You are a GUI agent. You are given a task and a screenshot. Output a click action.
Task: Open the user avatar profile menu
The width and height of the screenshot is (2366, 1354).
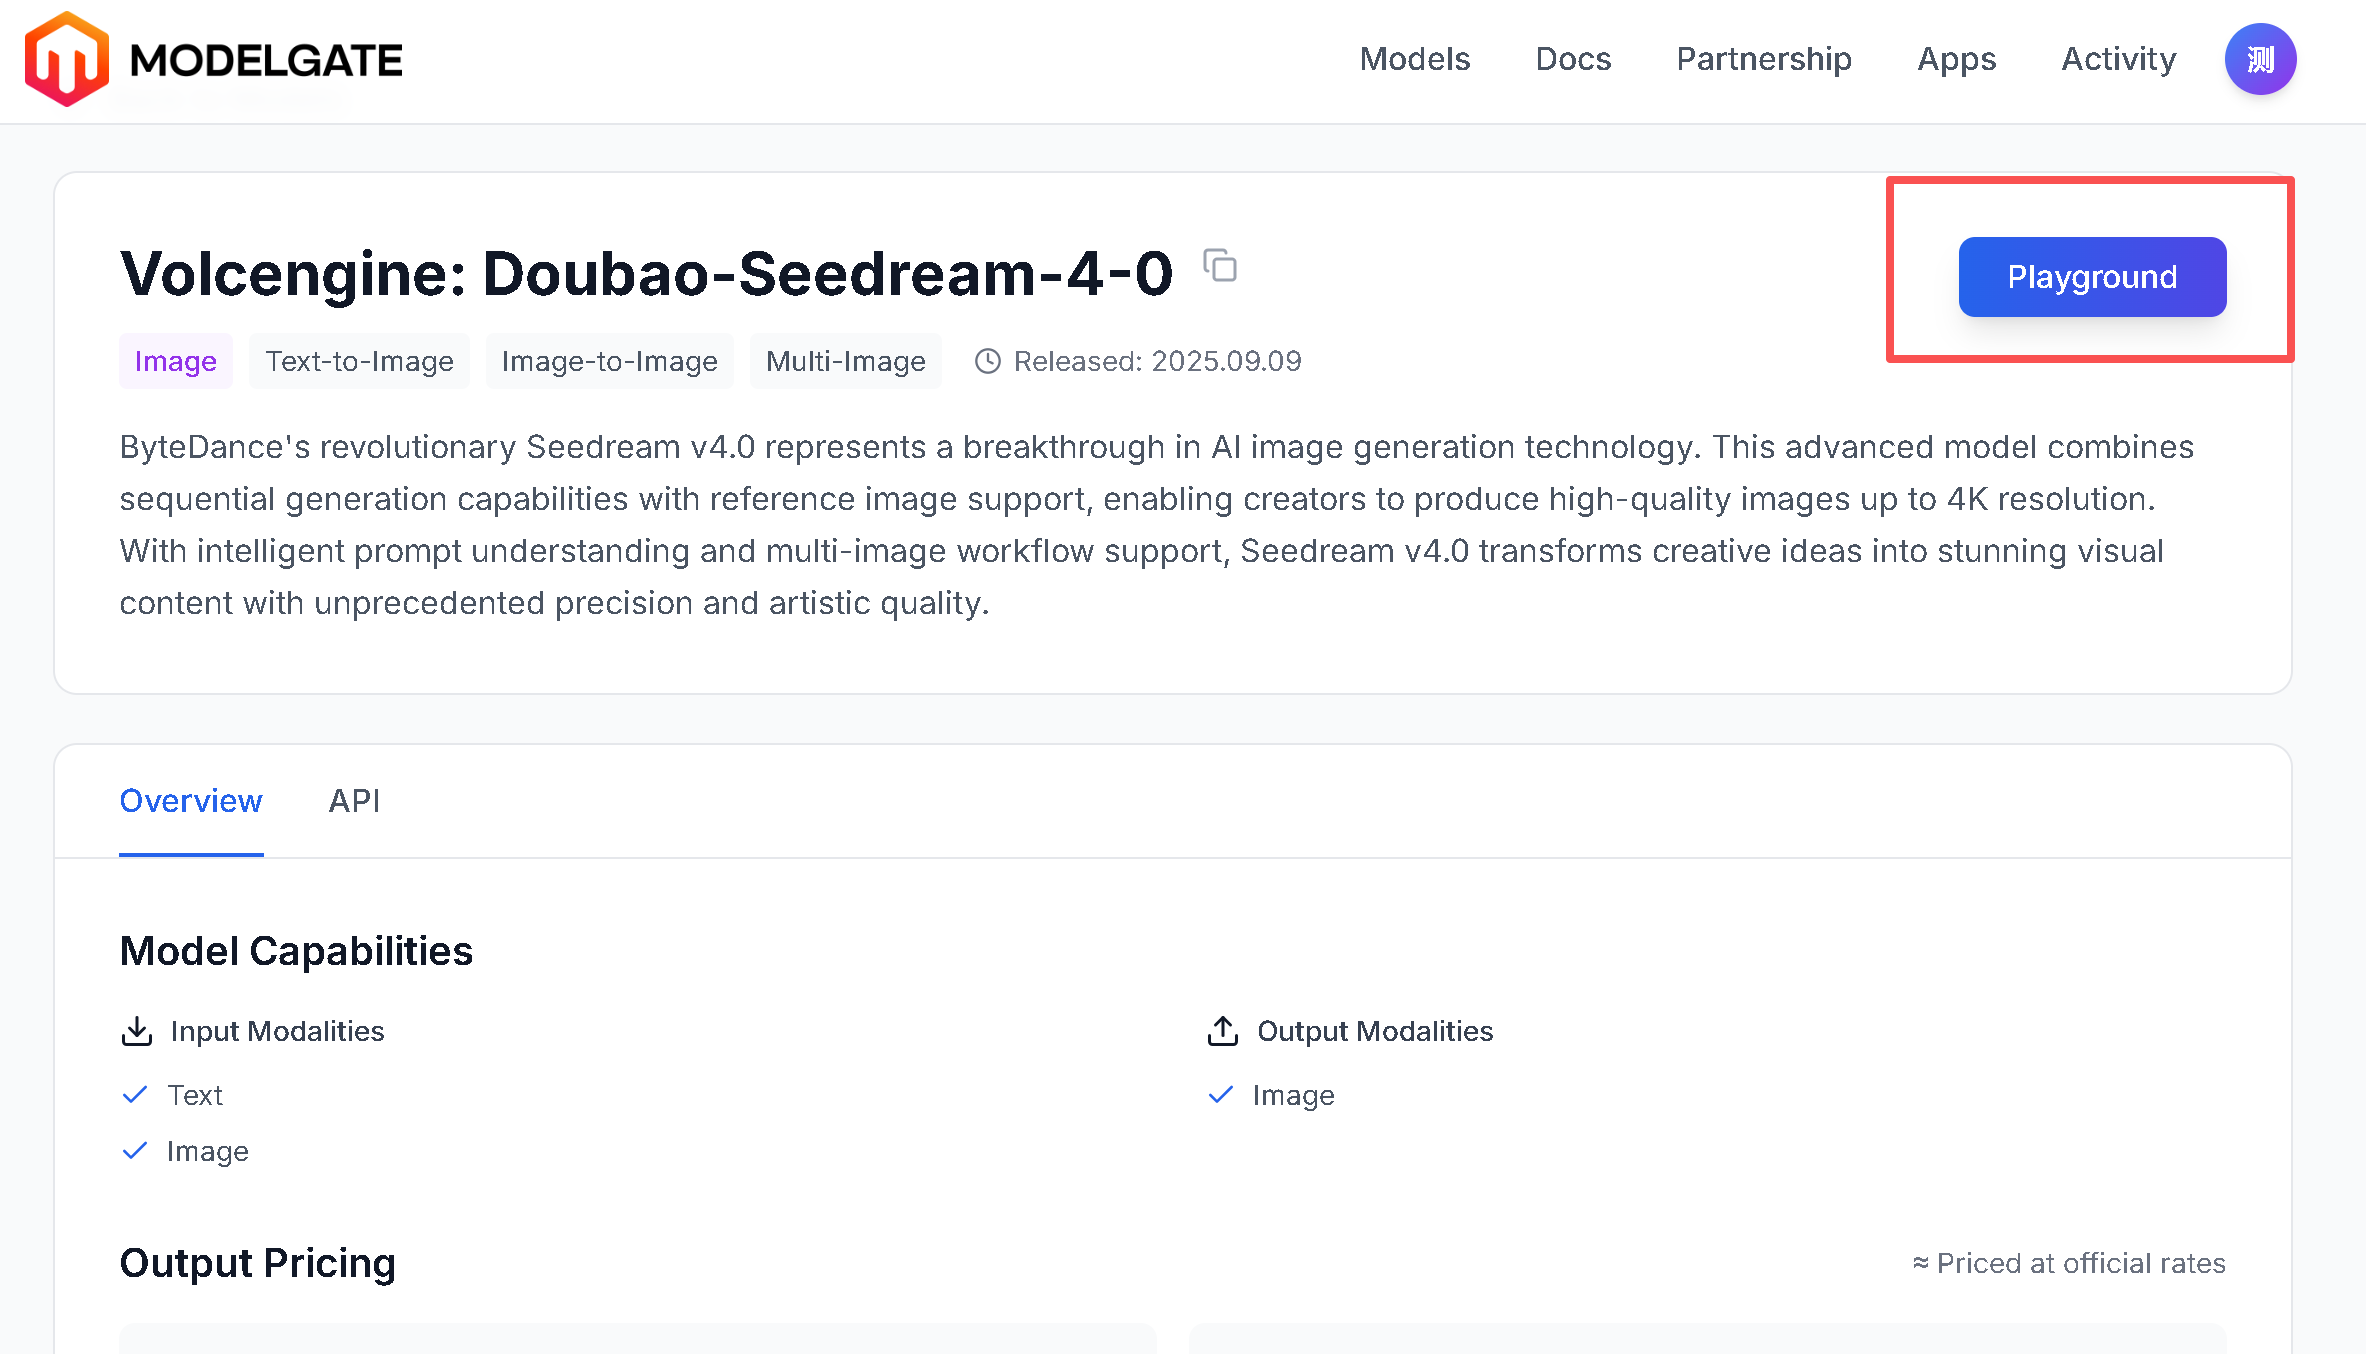pyautogui.click(x=2259, y=59)
